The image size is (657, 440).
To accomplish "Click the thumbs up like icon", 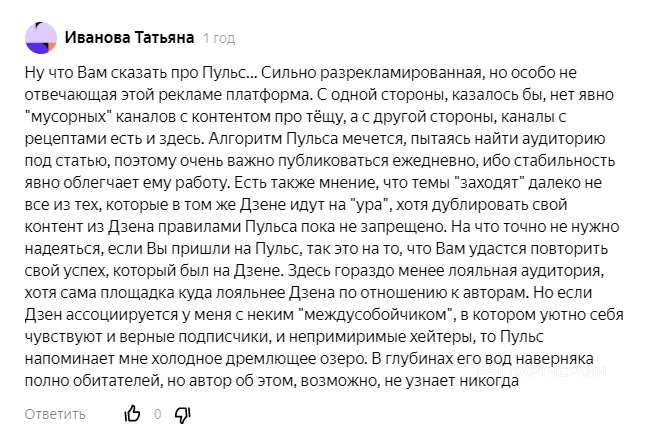I will click(x=132, y=413).
